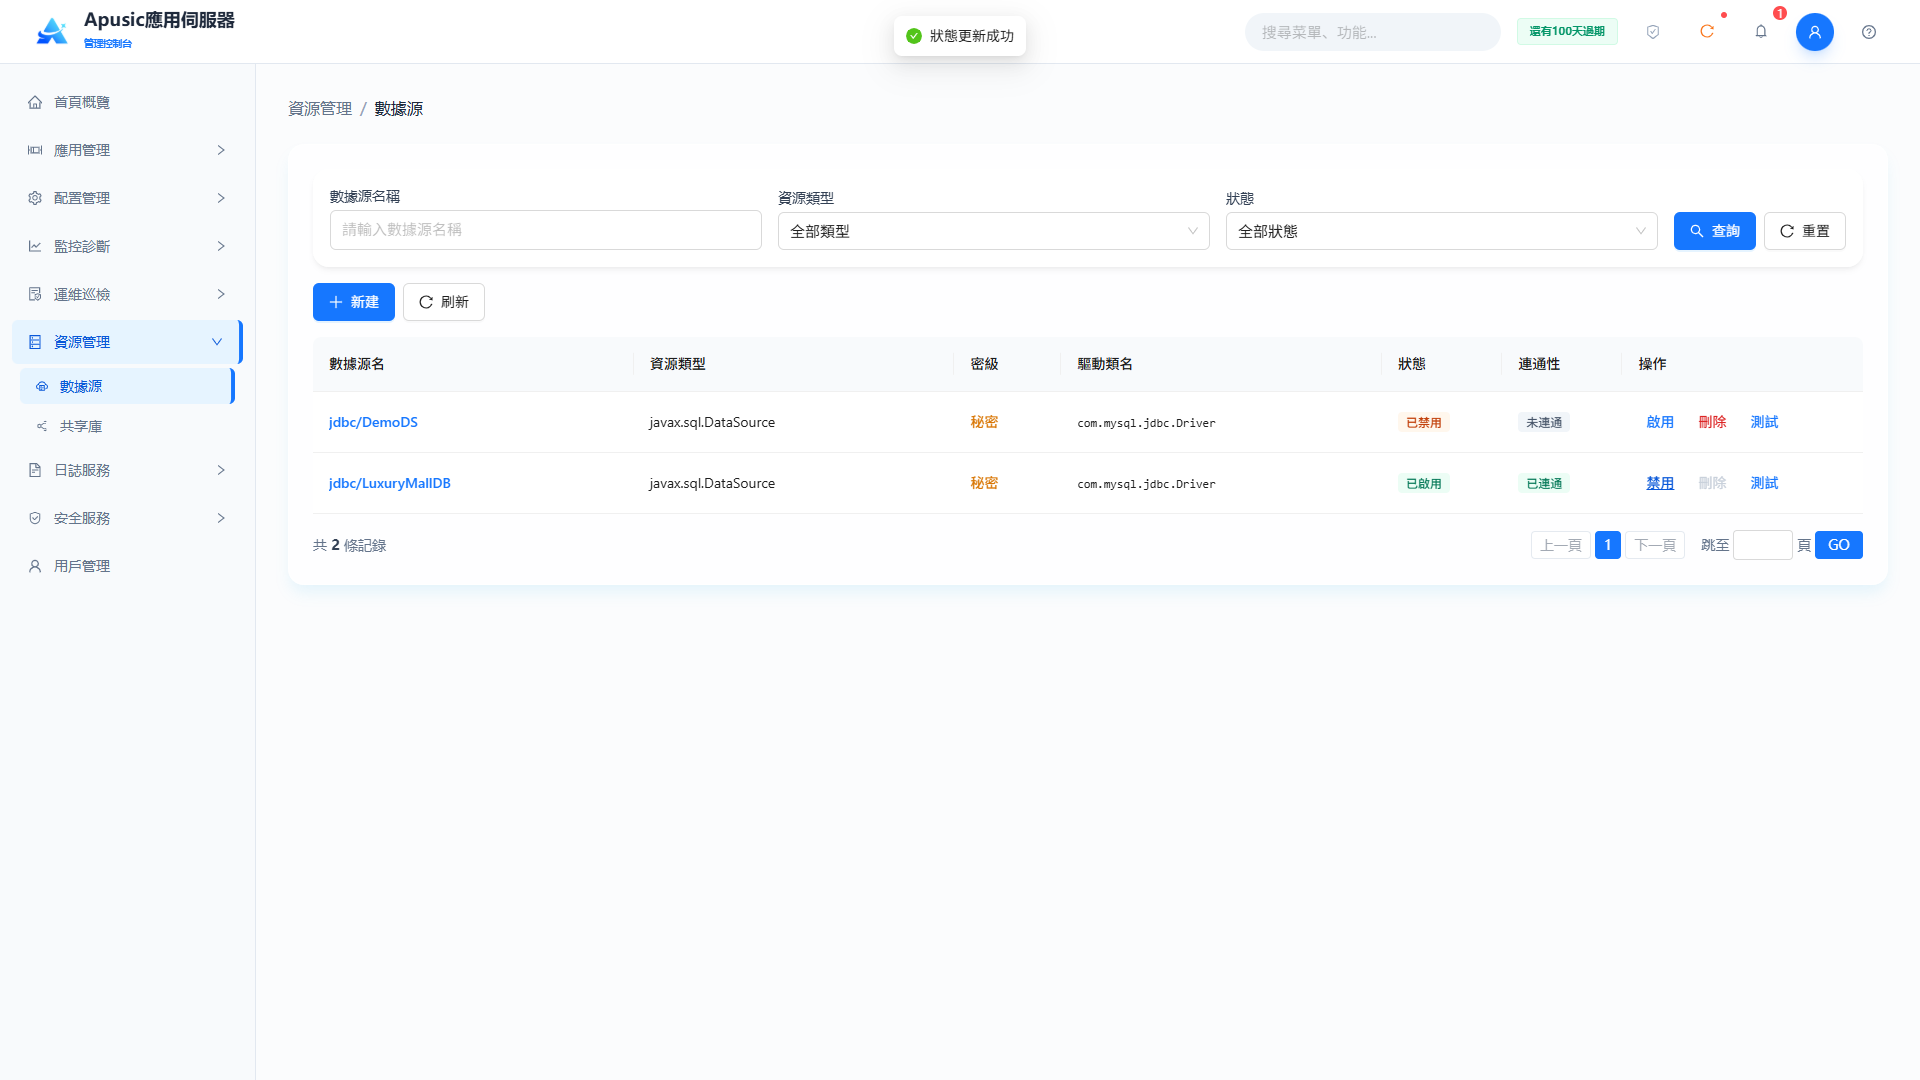1920x1080 pixels.
Task: Select 共享庫 submenu item
Action: [127, 426]
